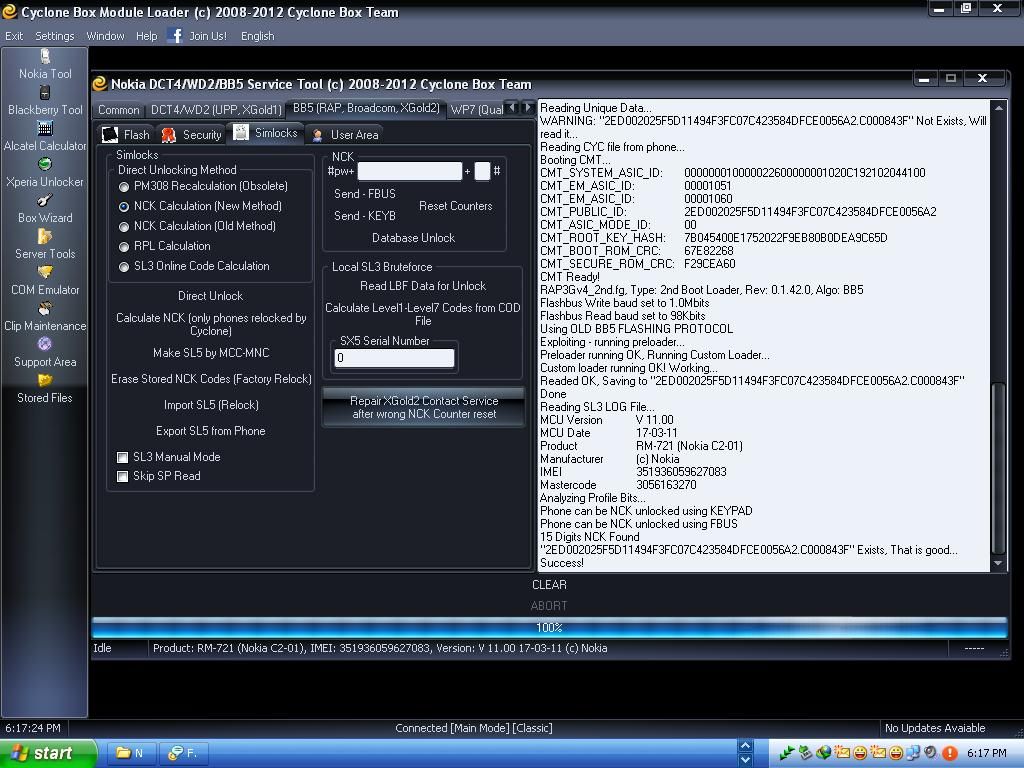Viewport: 1024px width, 768px height.
Task: Open the English language menu
Action: click(257, 36)
